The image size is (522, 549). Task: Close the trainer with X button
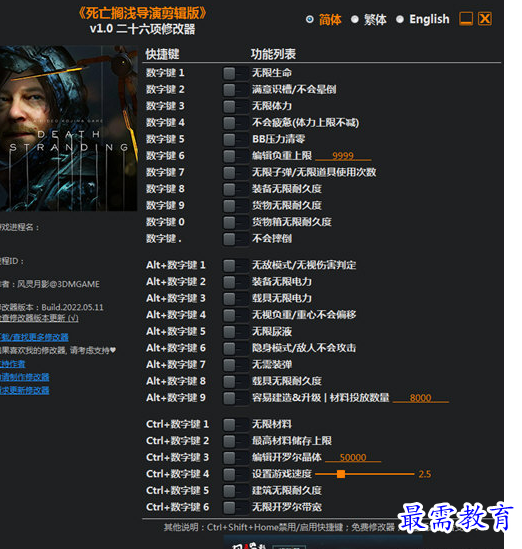click(x=485, y=19)
